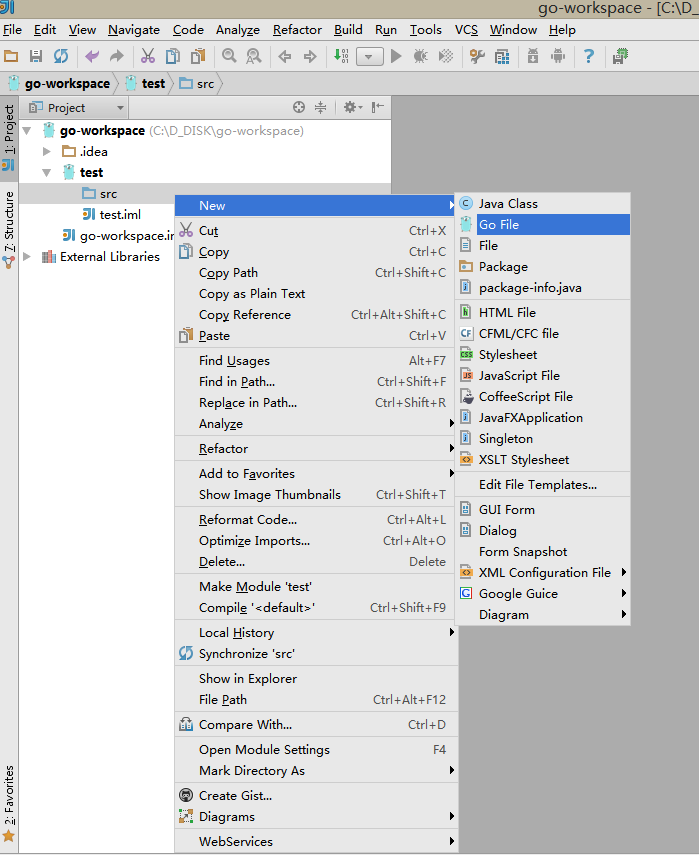699x855 pixels.
Task: Expand Google Guice submenu
Action: pos(543,594)
